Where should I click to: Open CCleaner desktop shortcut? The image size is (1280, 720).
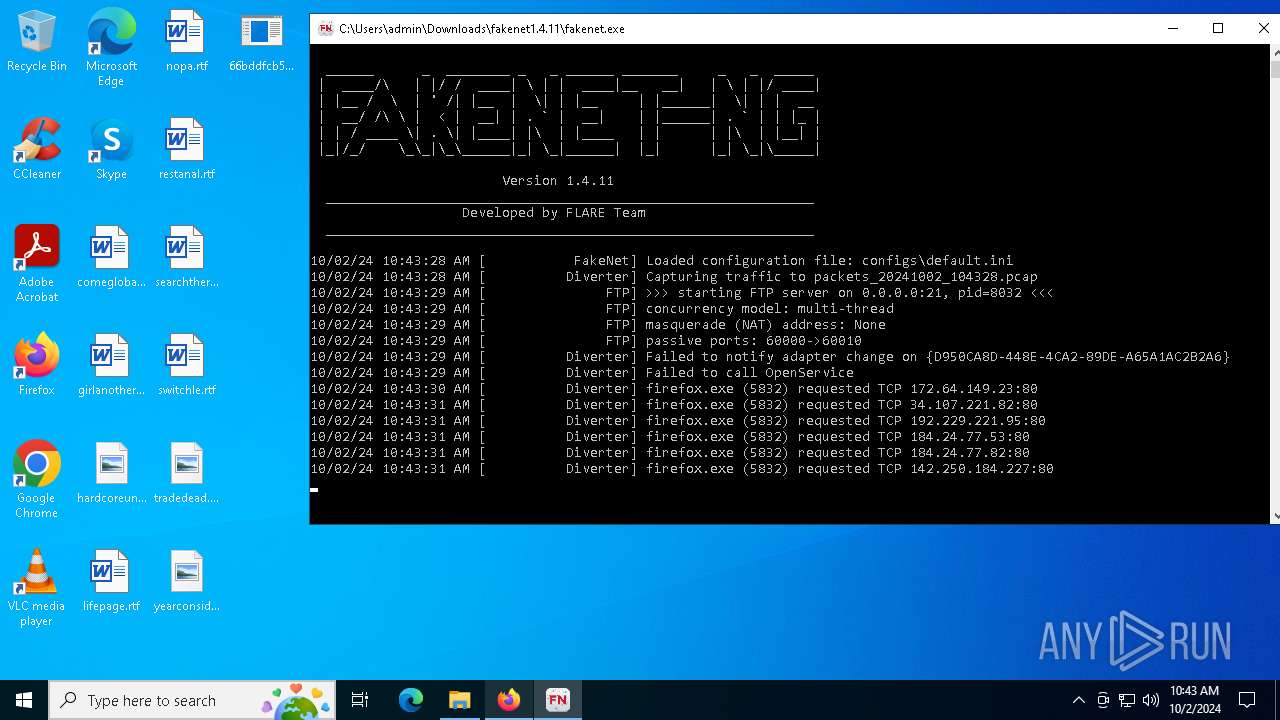[37, 150]
